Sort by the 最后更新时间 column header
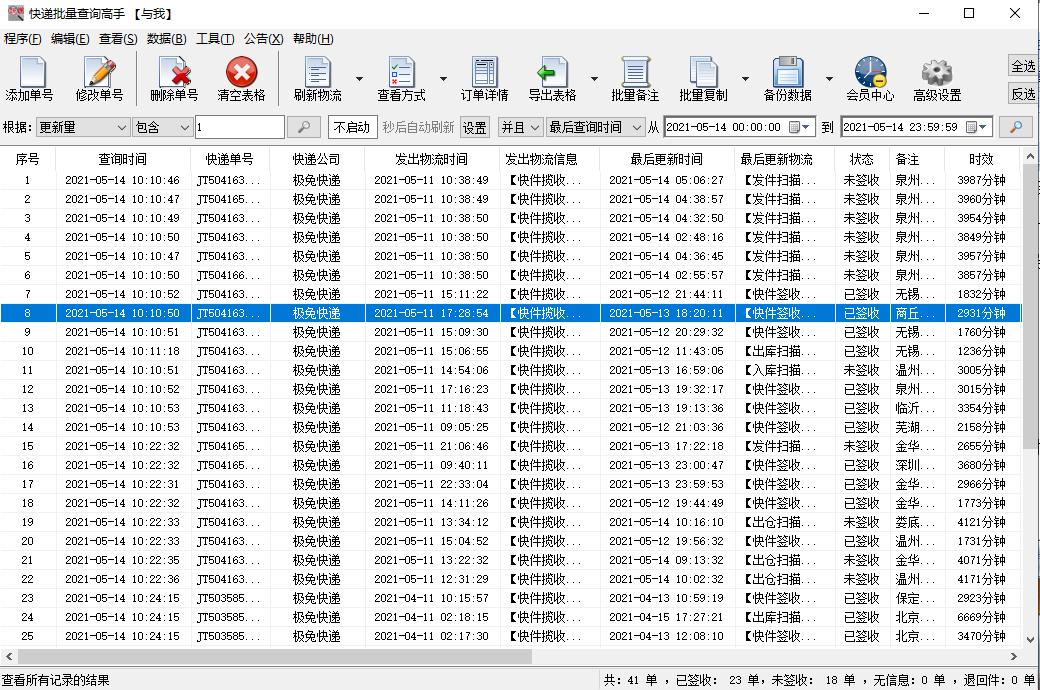Image resolution: width=1040 pixels, height=690 pixels. coord(666,159)
